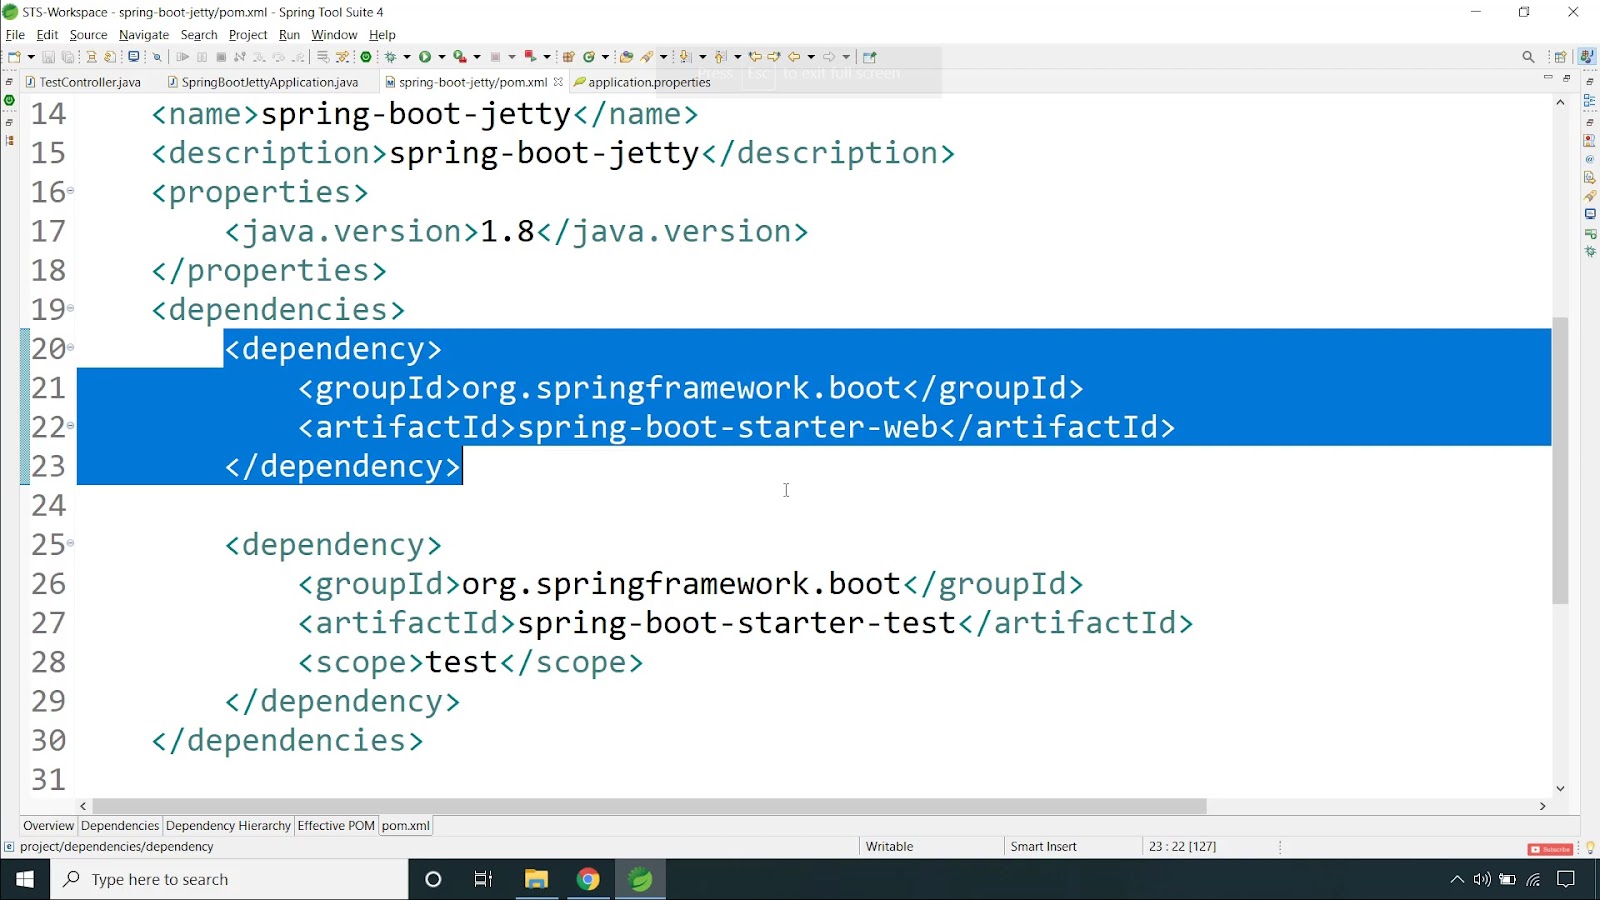The width and height of the screenshot is (1600, 900).
Task: Open the Dependency Hierarchy tab
Action: click(228, 825)
